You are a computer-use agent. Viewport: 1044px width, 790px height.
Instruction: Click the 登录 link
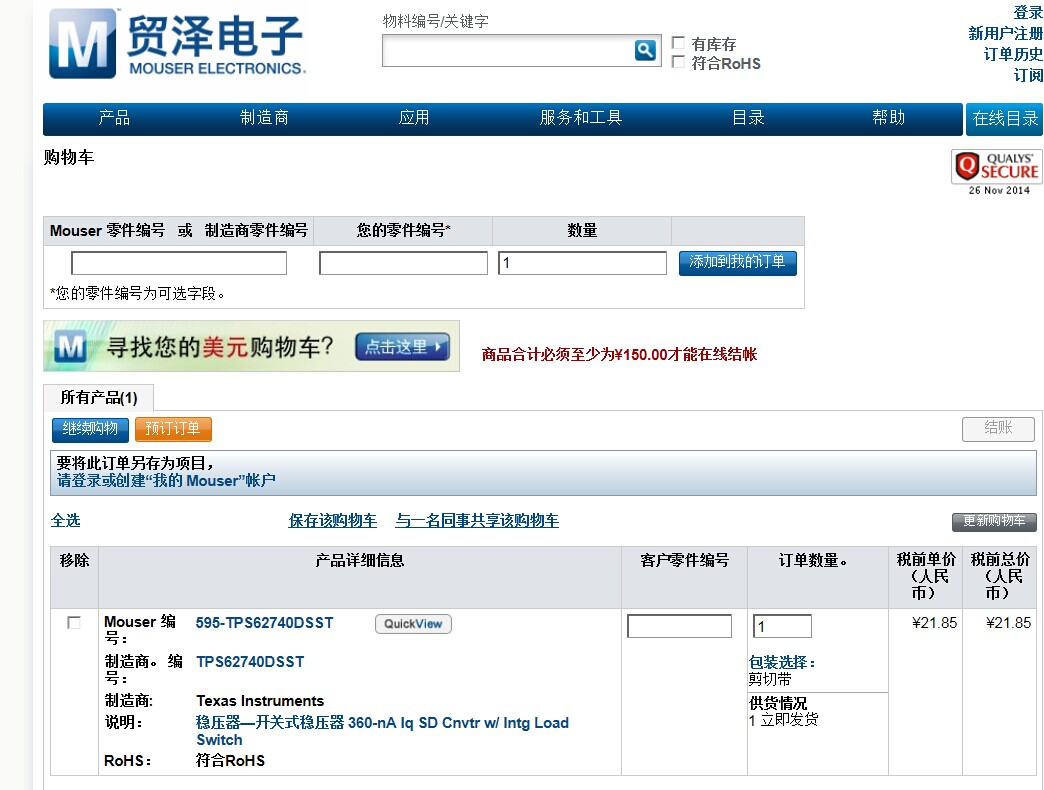point(1028,12)
